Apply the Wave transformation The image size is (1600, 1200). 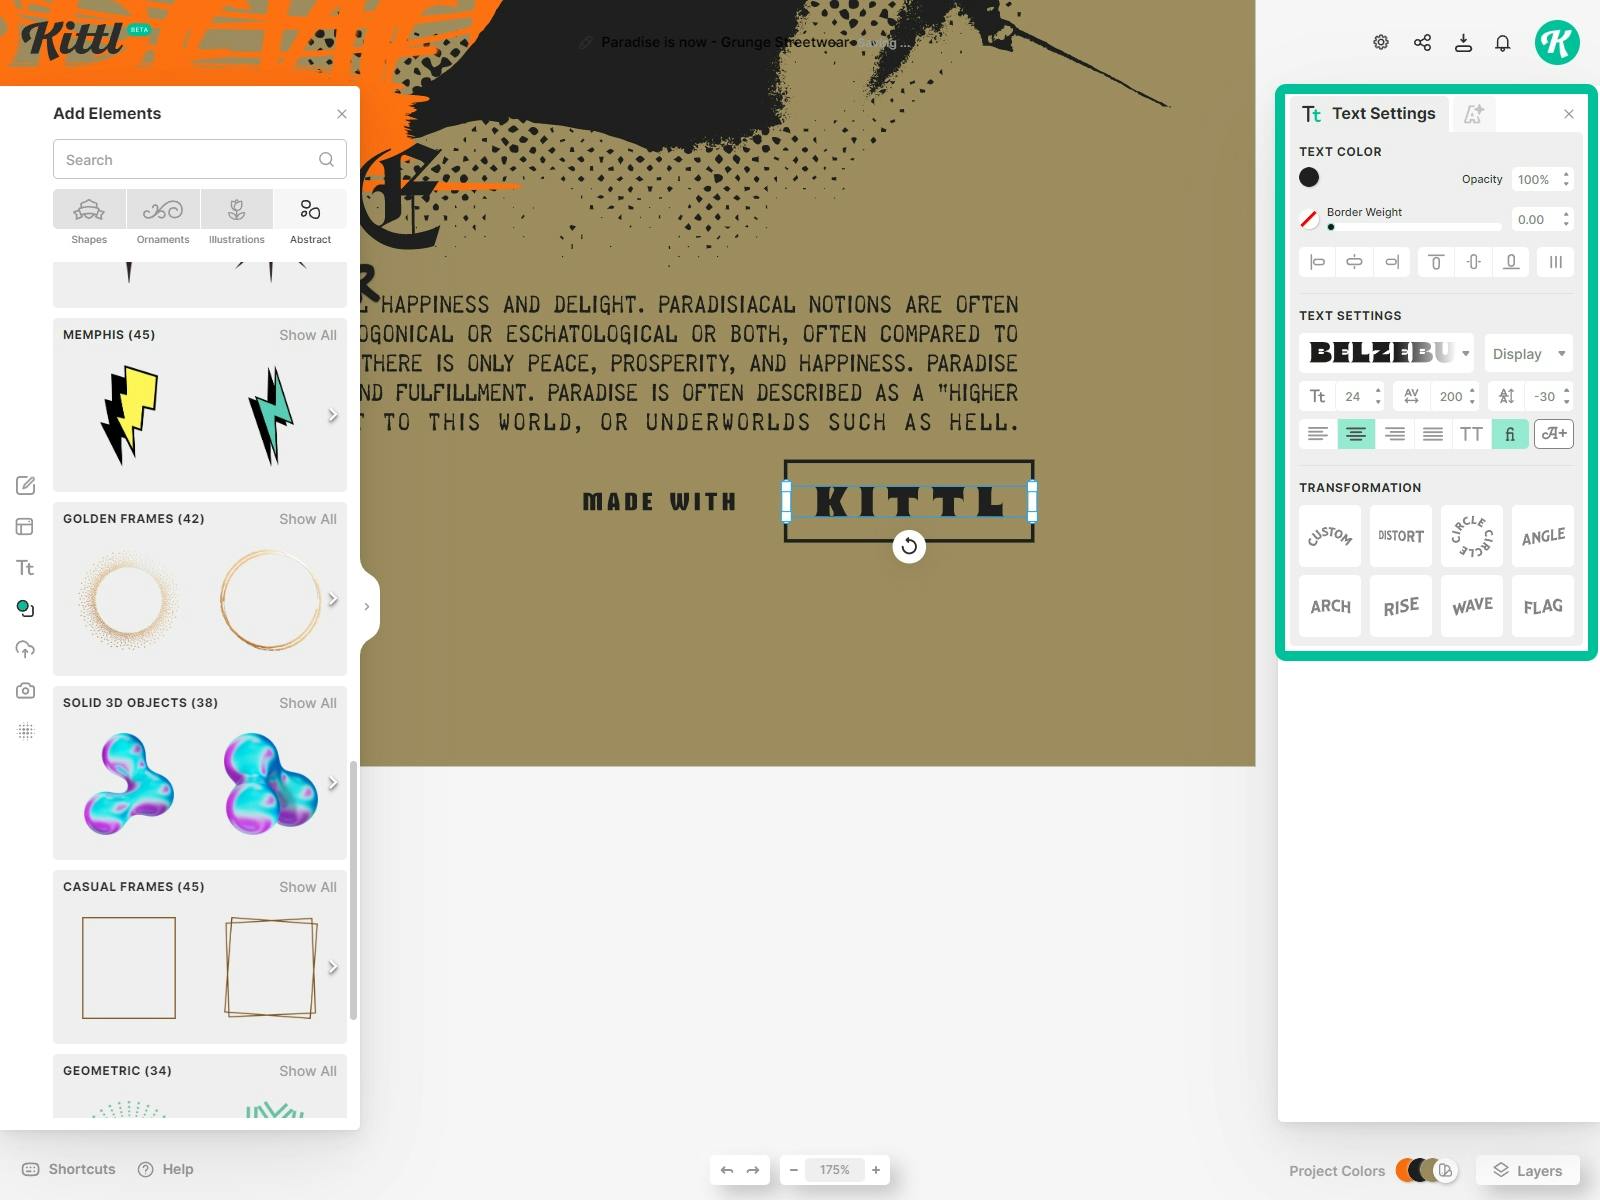click(x=1472, y=606)
